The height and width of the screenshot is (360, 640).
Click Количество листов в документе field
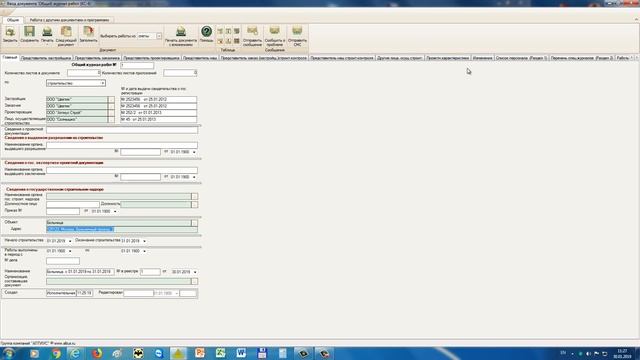(x=84, y=73)
